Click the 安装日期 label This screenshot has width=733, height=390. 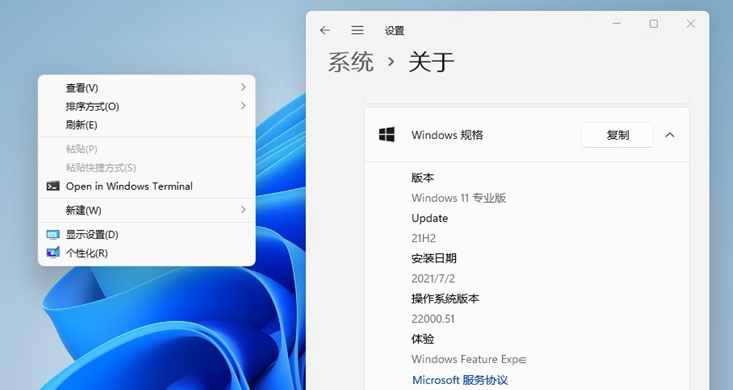434,258
